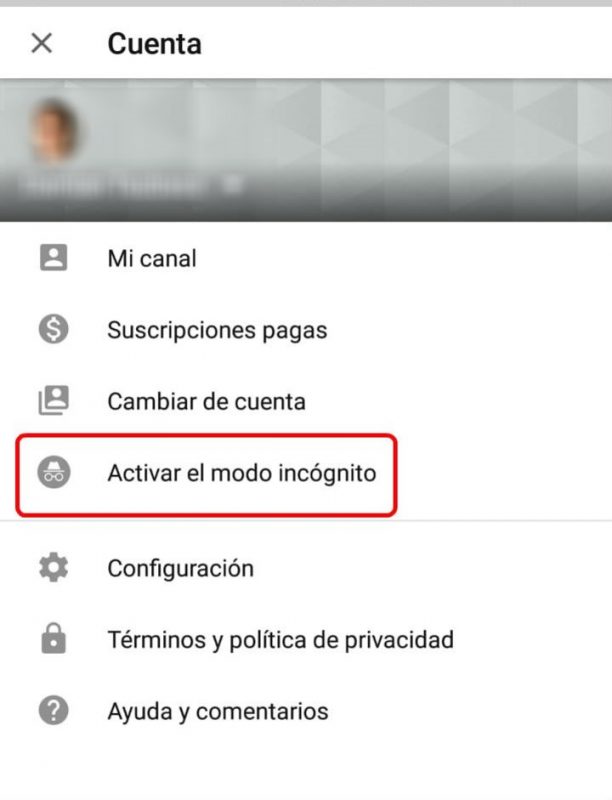This screenshot has width=612, height=800.
Task: Open Términos y política de privacidad
Action: [x=280, y=640]
